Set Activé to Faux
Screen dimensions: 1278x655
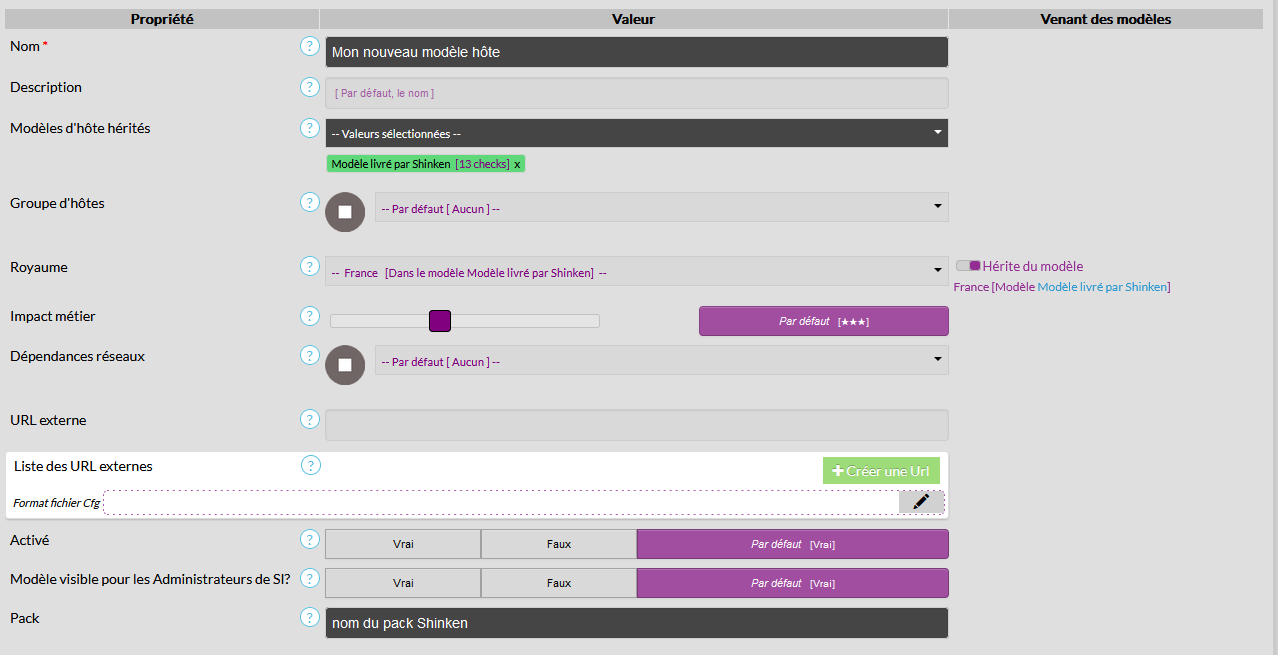tap(559, 544)
